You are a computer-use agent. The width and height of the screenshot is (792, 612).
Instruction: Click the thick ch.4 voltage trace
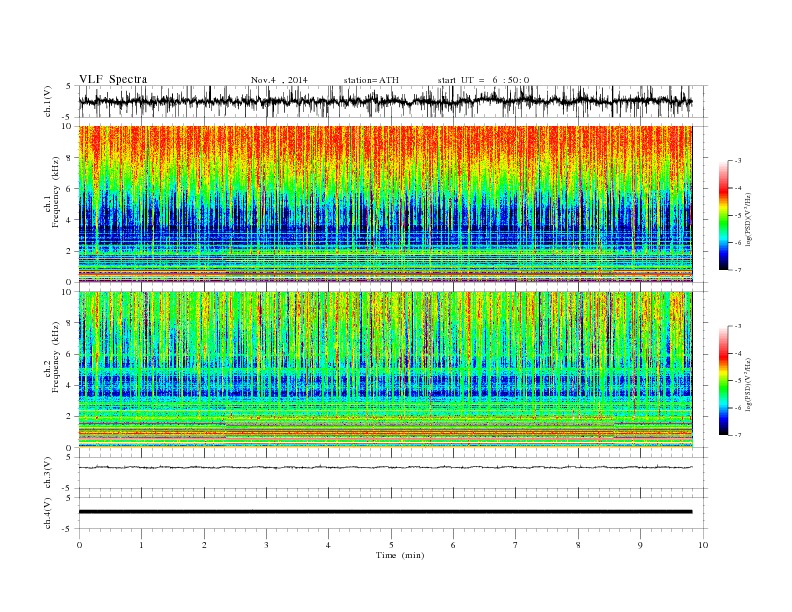click(385, 512)
